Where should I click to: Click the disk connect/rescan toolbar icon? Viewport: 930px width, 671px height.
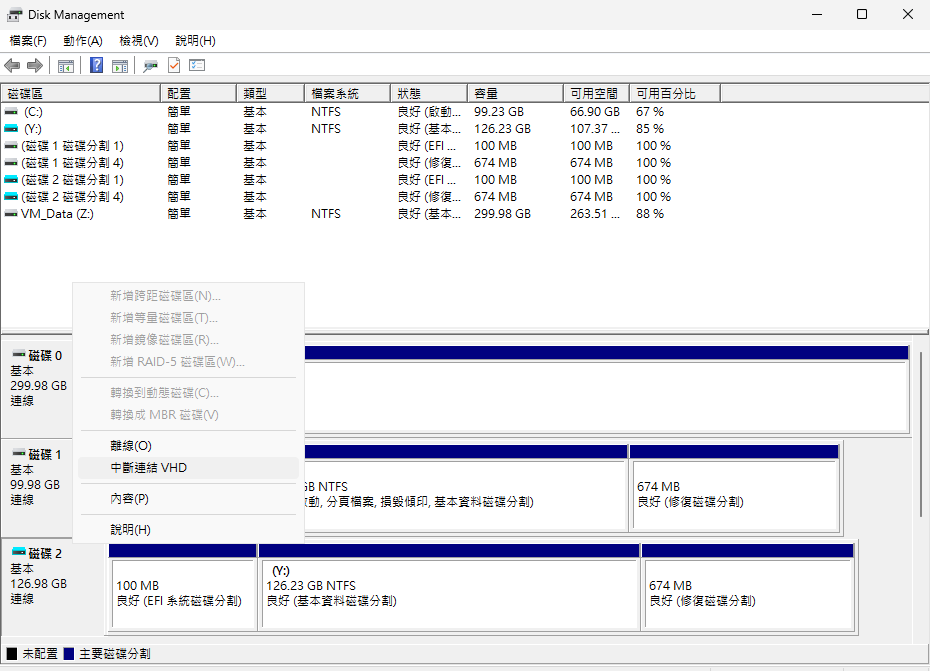coord(150,66)
